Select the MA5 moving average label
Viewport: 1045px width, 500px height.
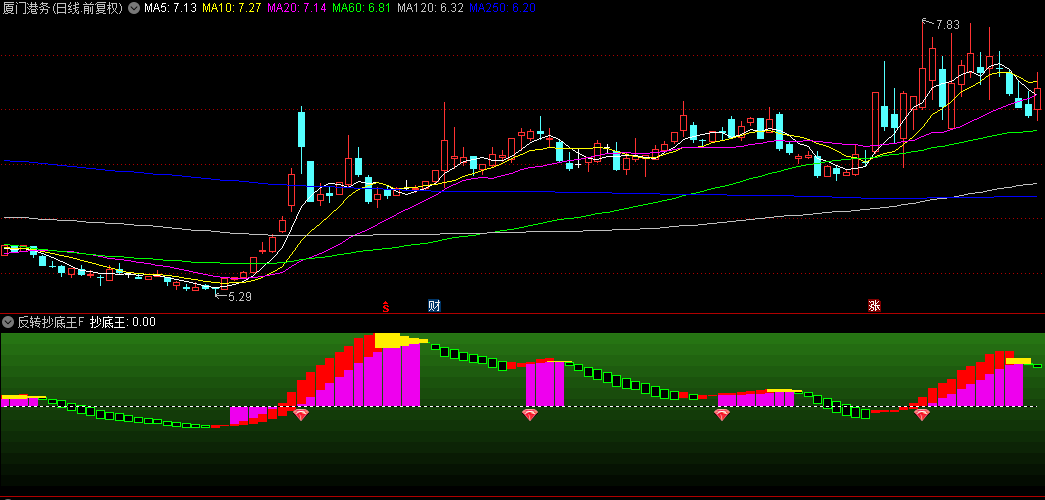click(170, 8)
